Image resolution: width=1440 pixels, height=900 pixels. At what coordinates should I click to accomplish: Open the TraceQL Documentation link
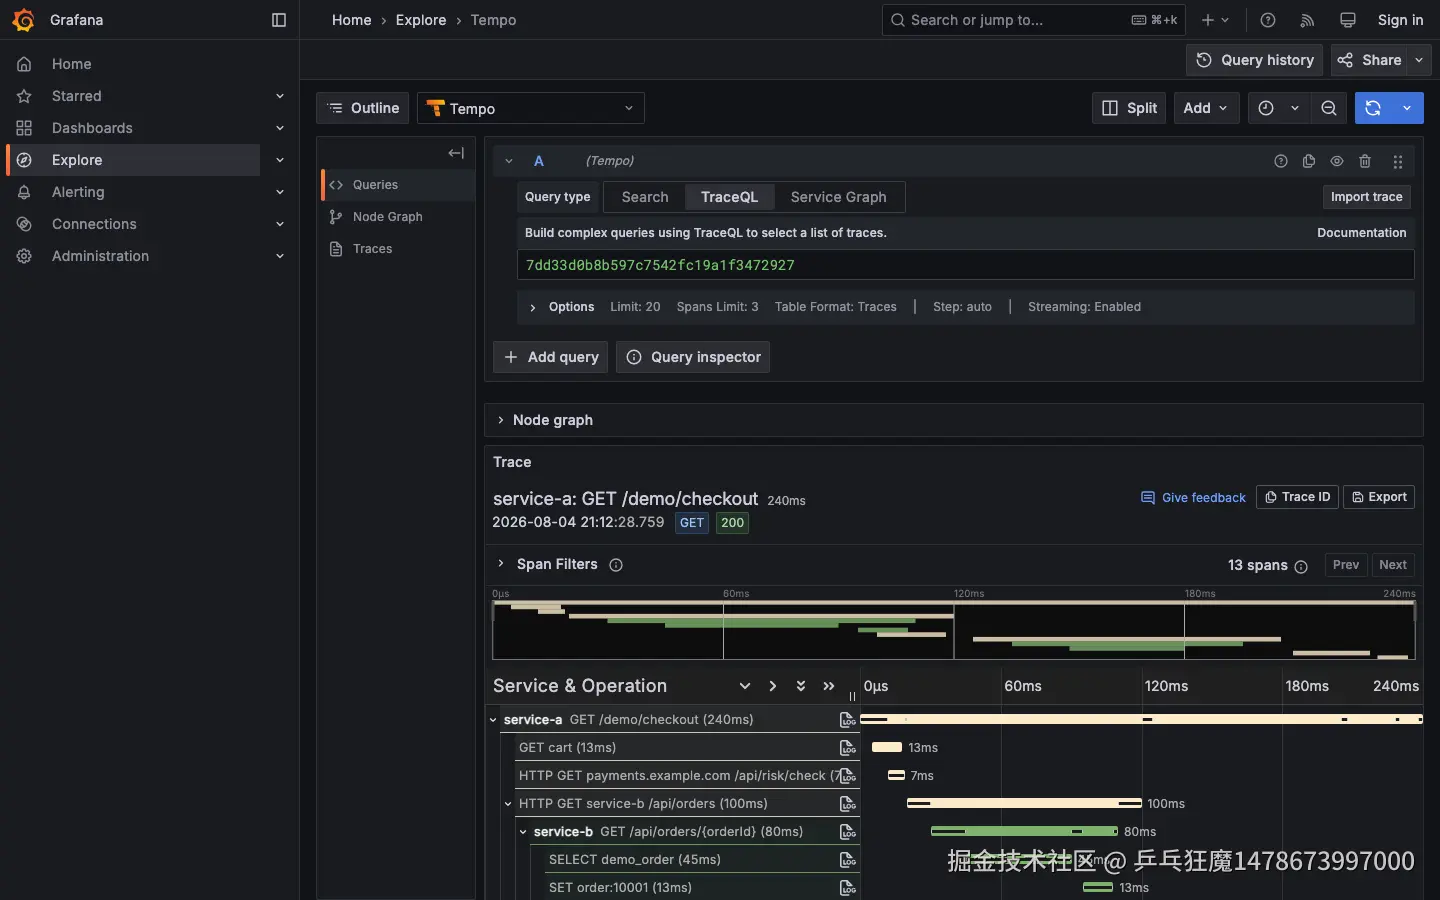(x=1361, y=233)
